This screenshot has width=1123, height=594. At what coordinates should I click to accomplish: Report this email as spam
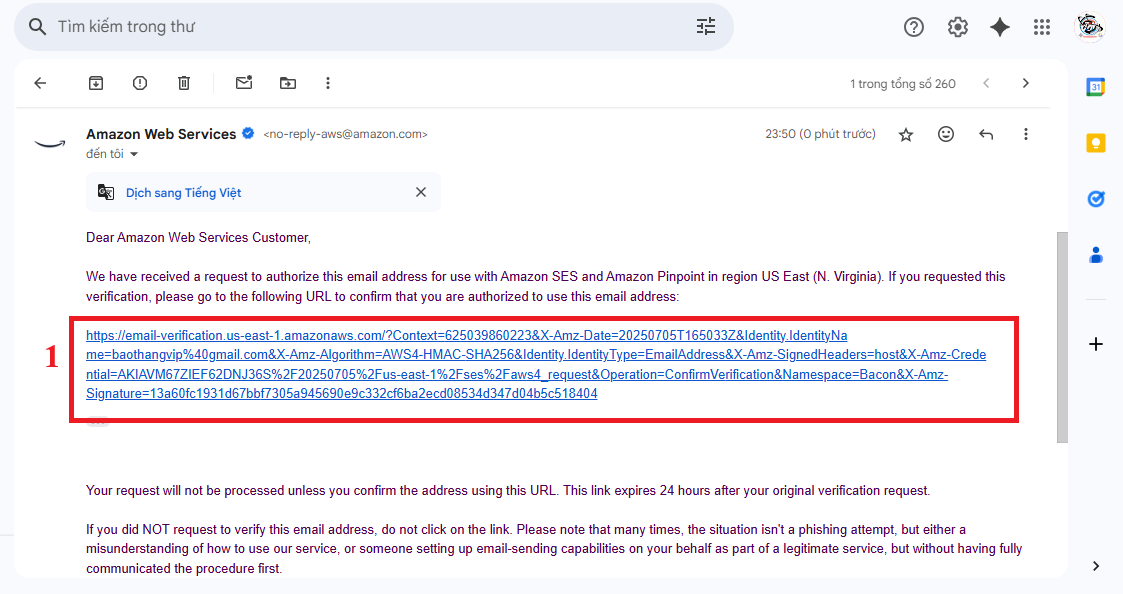coord(140,83)
